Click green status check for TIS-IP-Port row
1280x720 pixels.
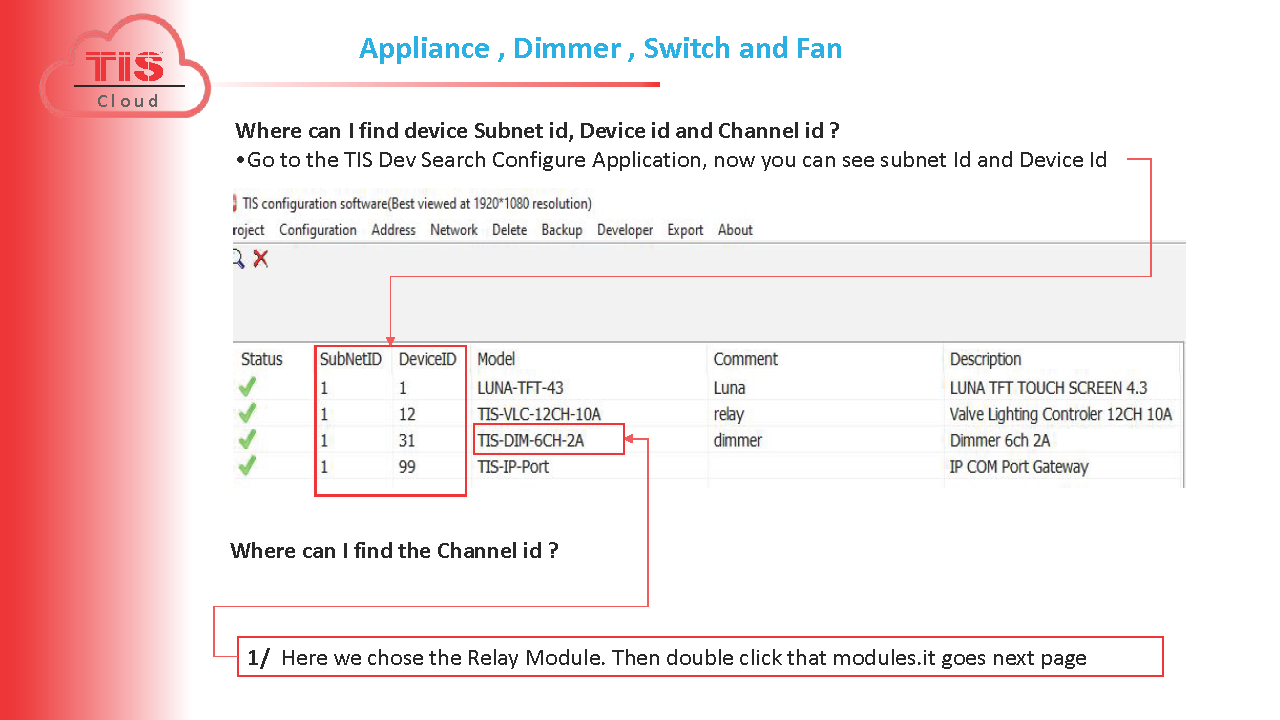point(248,465)
